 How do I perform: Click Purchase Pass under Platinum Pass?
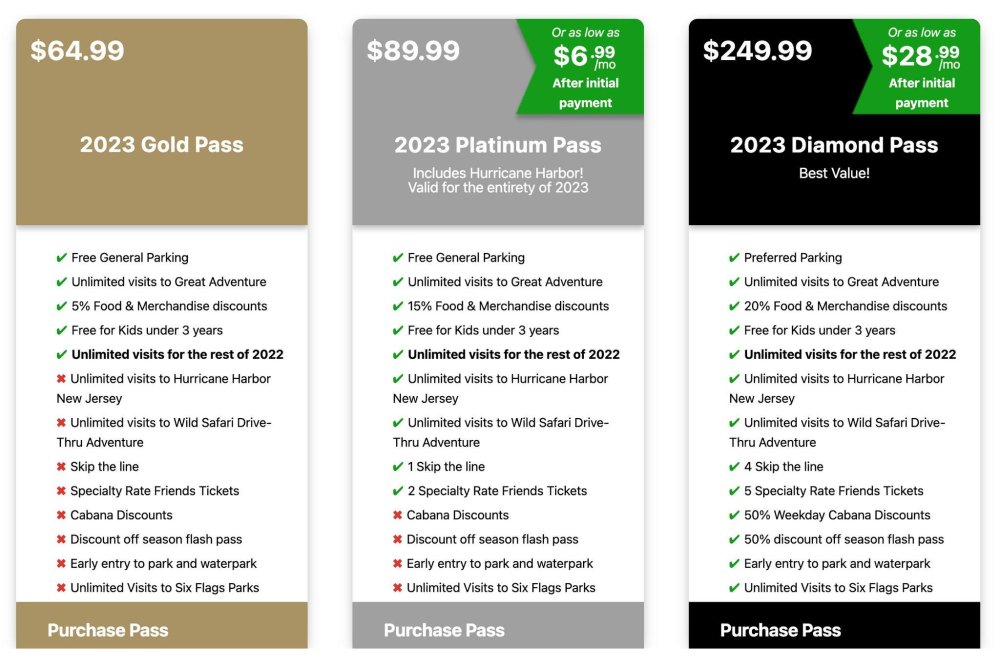click(444, 630)
